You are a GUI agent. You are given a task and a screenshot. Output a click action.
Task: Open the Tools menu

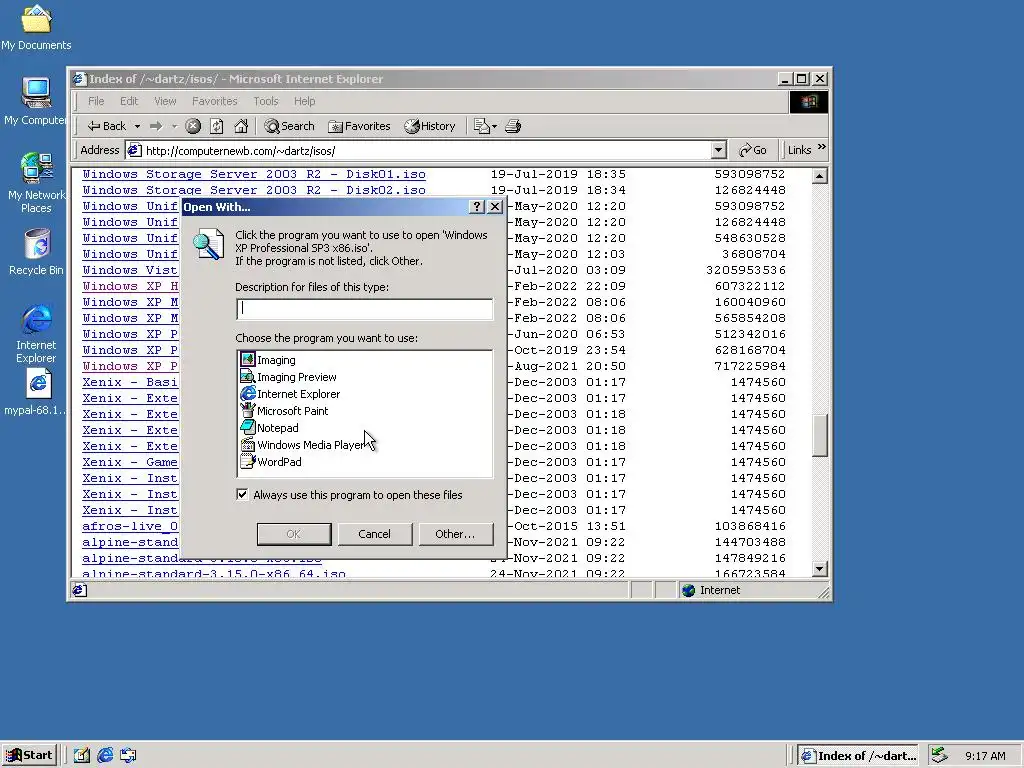coord(266,101)
